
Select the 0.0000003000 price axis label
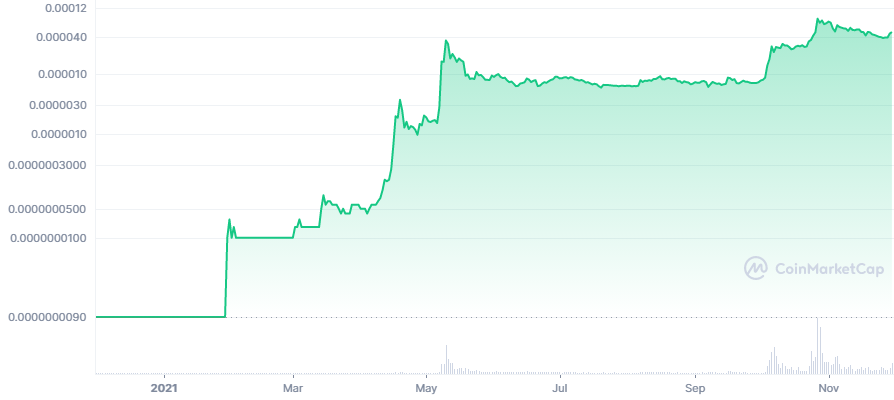coord(51,165)
